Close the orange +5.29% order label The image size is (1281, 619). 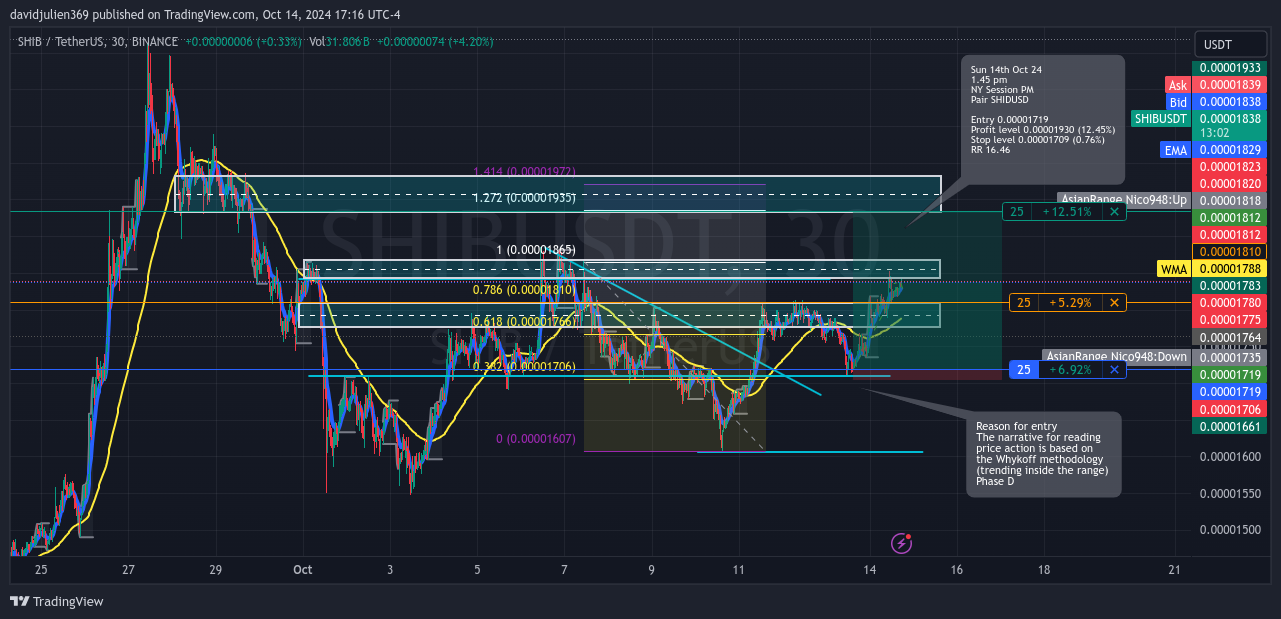click(1114, 302)
